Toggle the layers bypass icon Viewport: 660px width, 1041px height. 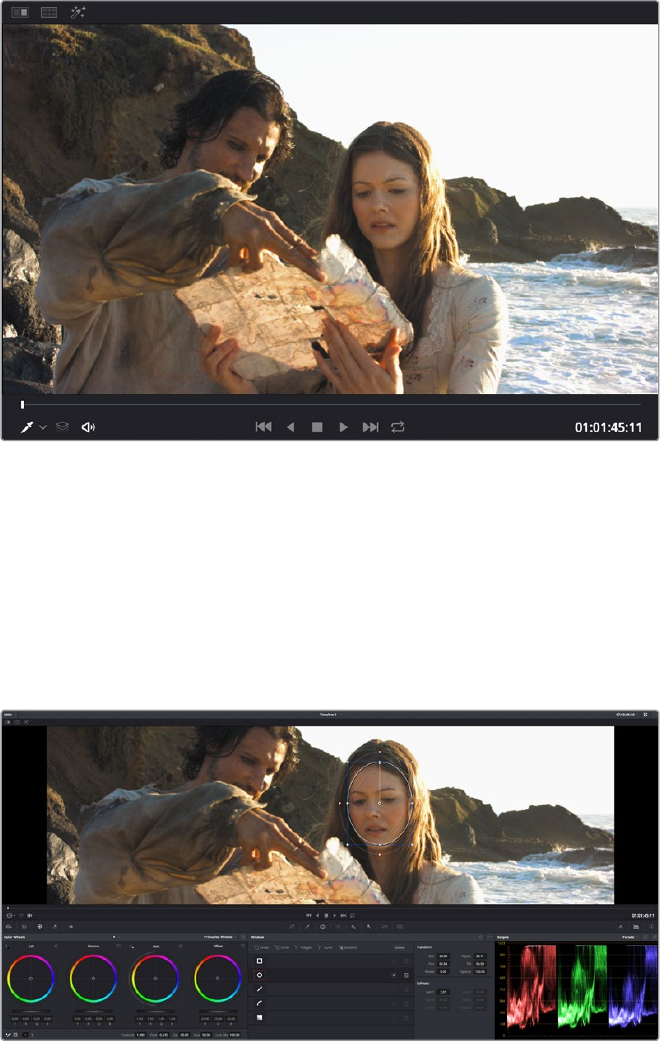[x=62, y=427]
